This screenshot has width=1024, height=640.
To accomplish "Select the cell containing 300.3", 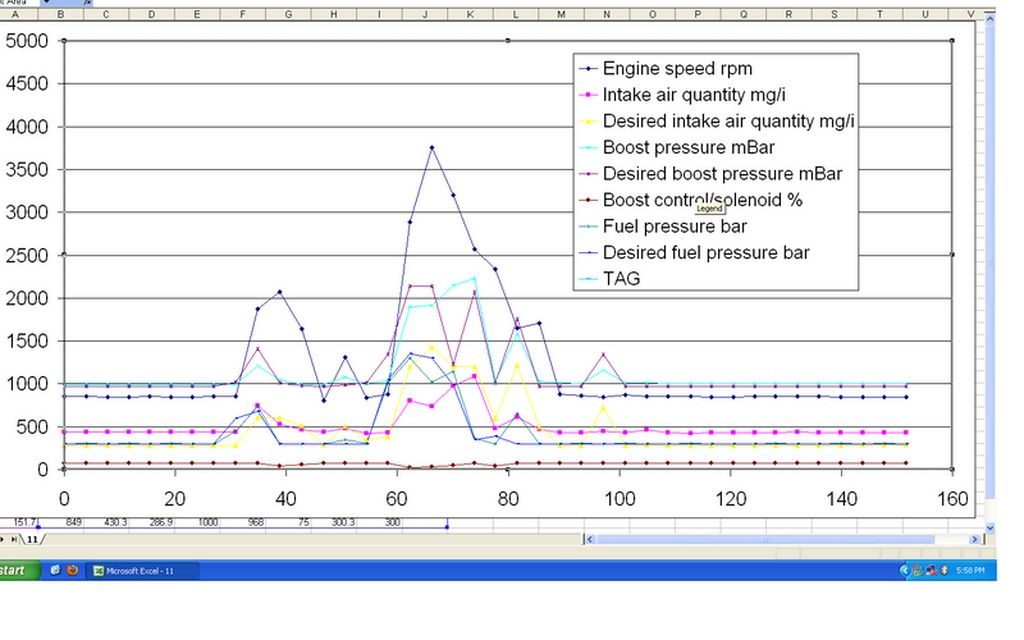I will (x=334, y=522).
